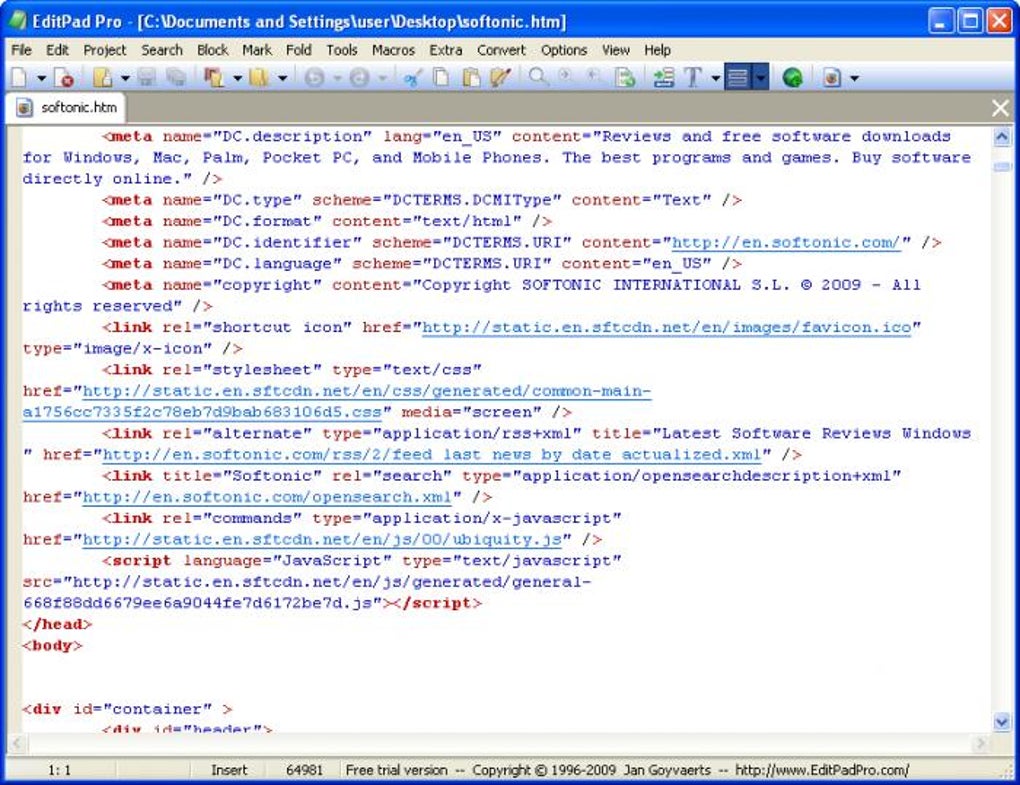Select the softonic.htm tab

click(x=66, y=107)
